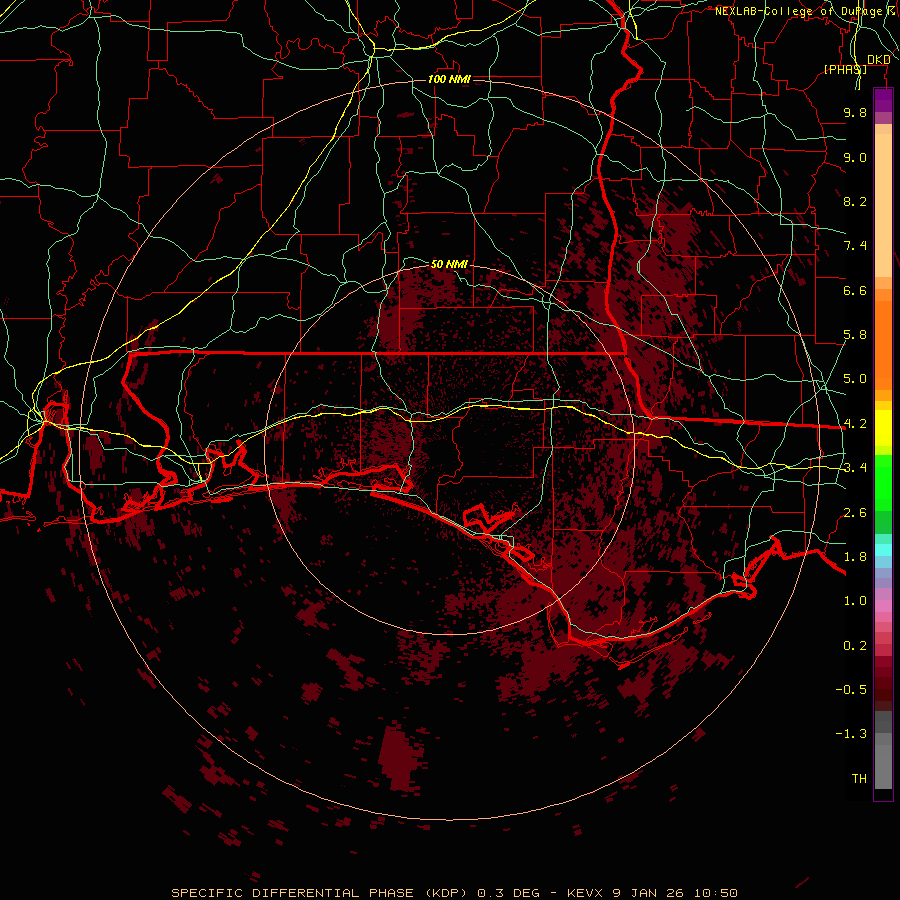The image size is (900, 900).
Task: Click the "100 NMI" range ring label
Action: click(449, 79)
